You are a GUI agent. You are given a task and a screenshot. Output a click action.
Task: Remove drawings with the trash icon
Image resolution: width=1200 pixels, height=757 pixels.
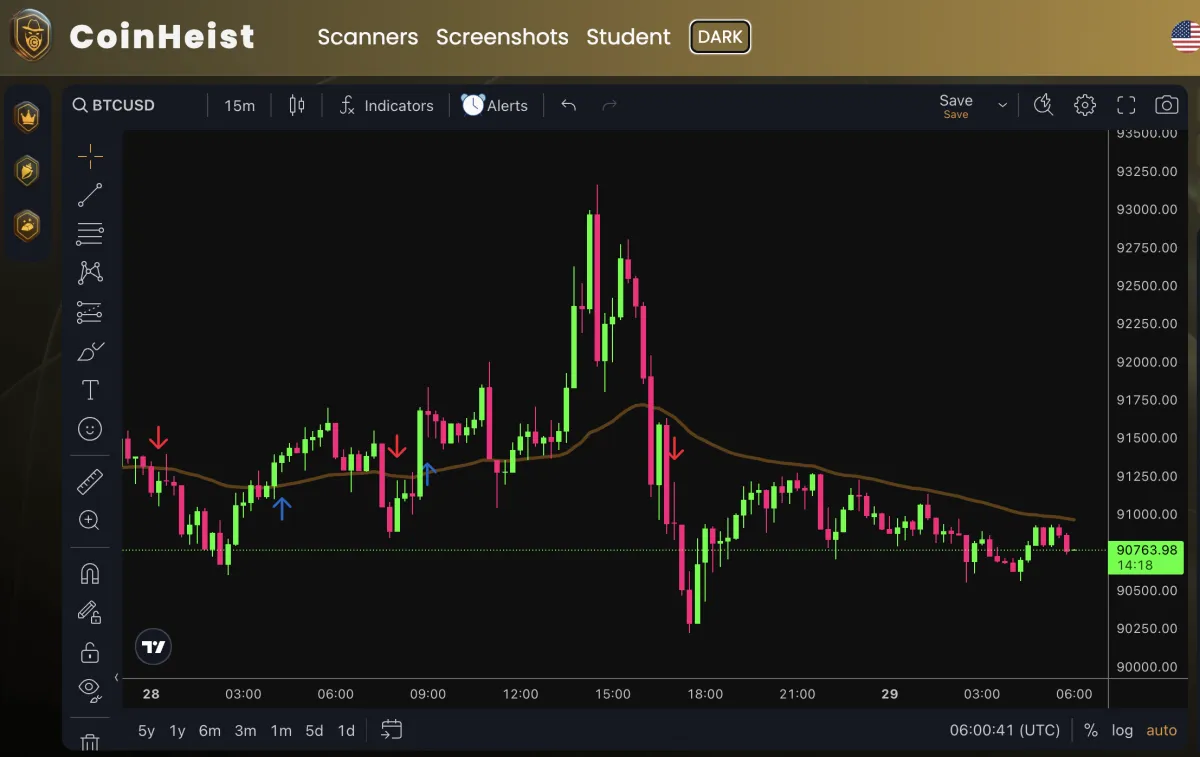(90, 742)
